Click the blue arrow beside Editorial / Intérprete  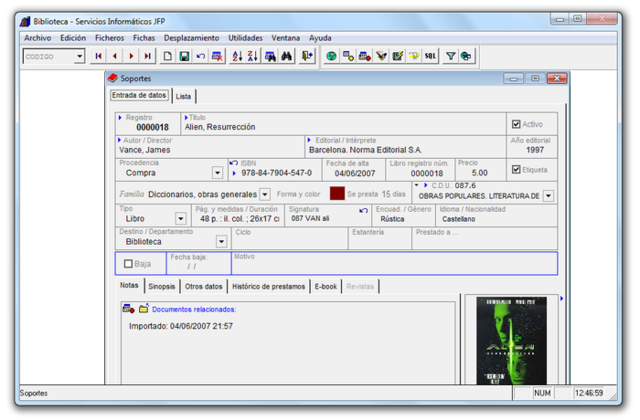pos(309,140)
